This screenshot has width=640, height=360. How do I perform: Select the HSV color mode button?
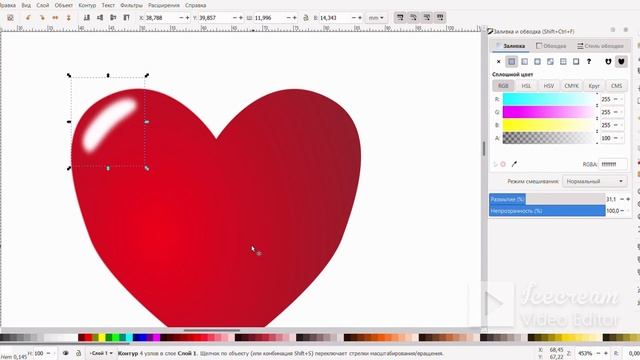(549, 86)
